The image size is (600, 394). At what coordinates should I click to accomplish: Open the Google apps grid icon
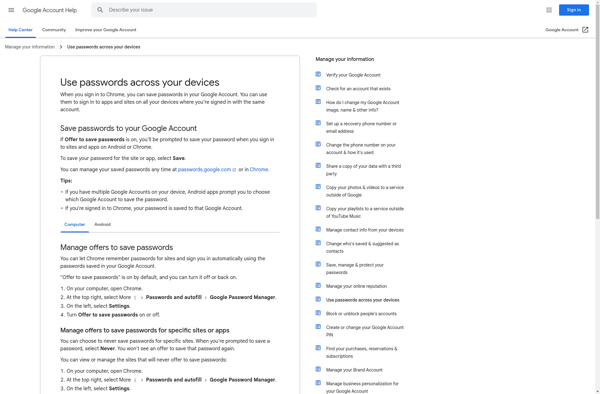pos(549,10)
